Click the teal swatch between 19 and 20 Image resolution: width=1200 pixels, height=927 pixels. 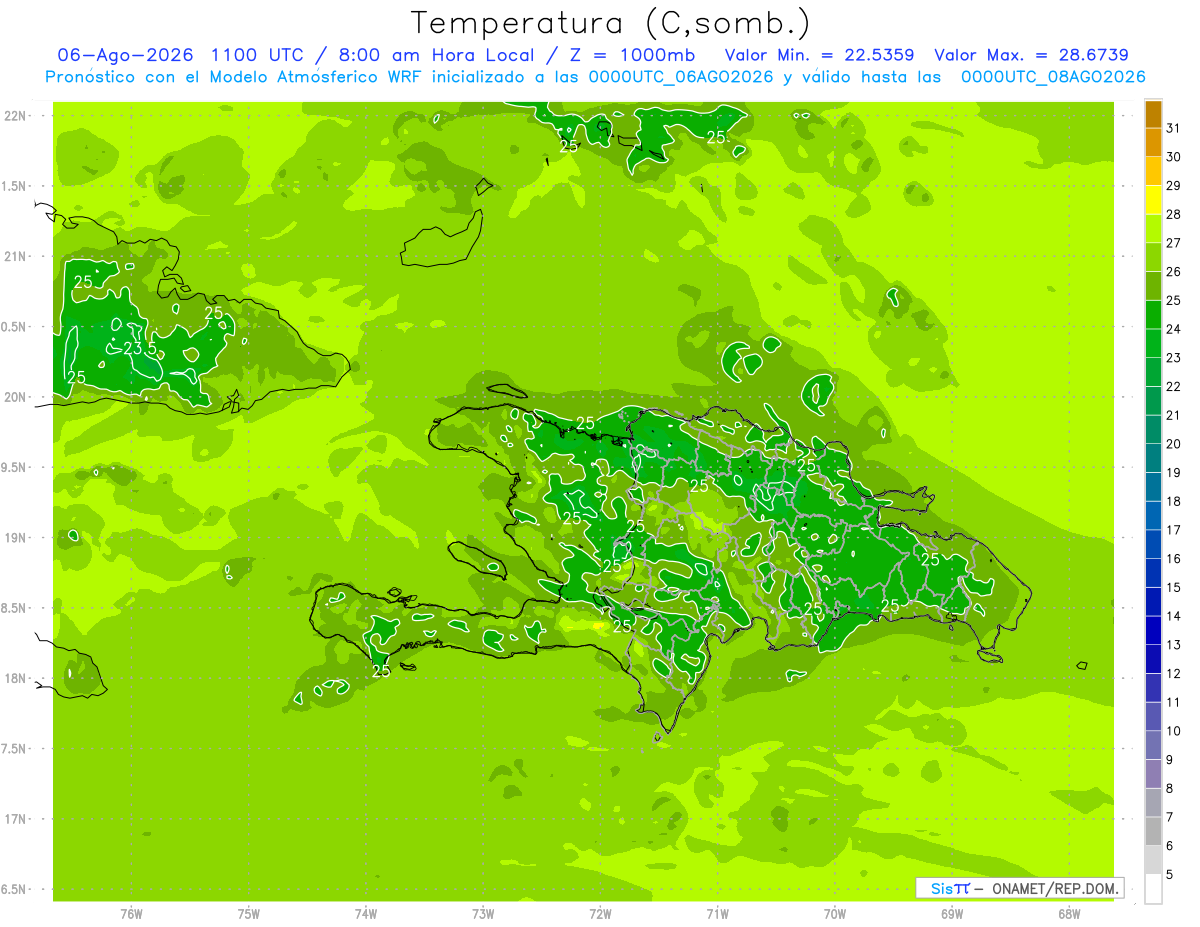[x=1154, y=458]
